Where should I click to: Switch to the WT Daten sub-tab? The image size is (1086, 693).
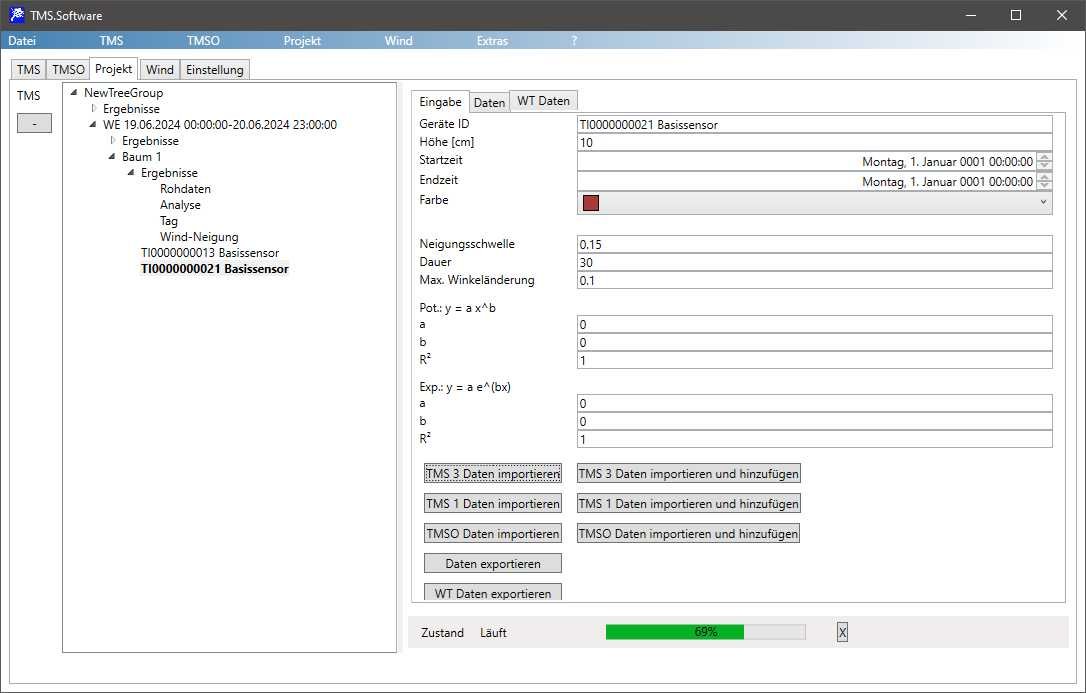click(543, 101)
